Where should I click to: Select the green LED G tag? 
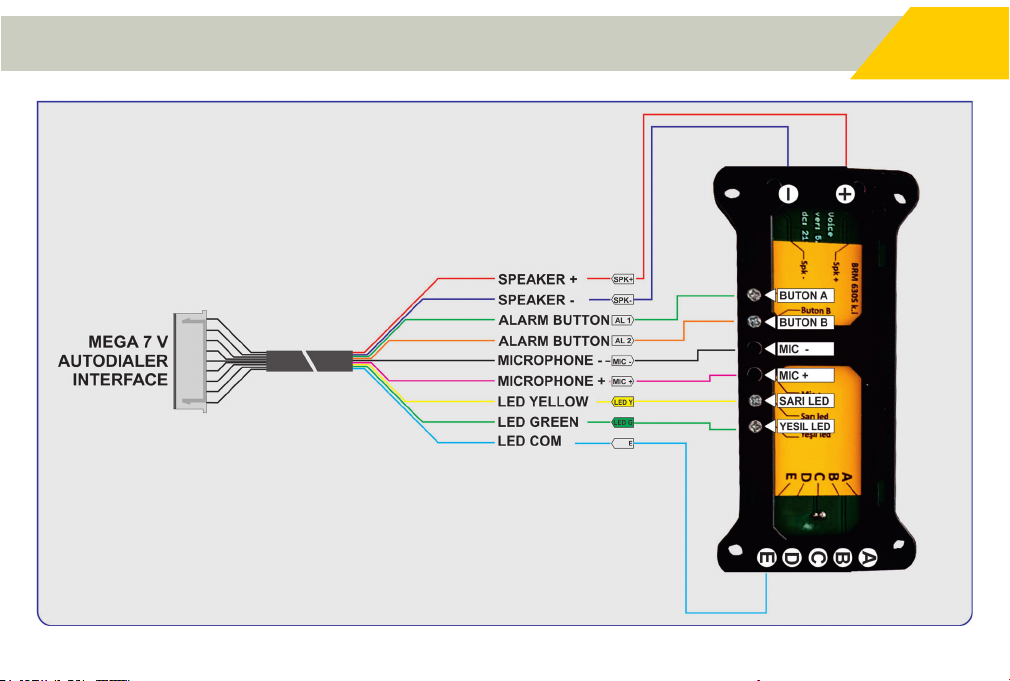coord(623,423)
